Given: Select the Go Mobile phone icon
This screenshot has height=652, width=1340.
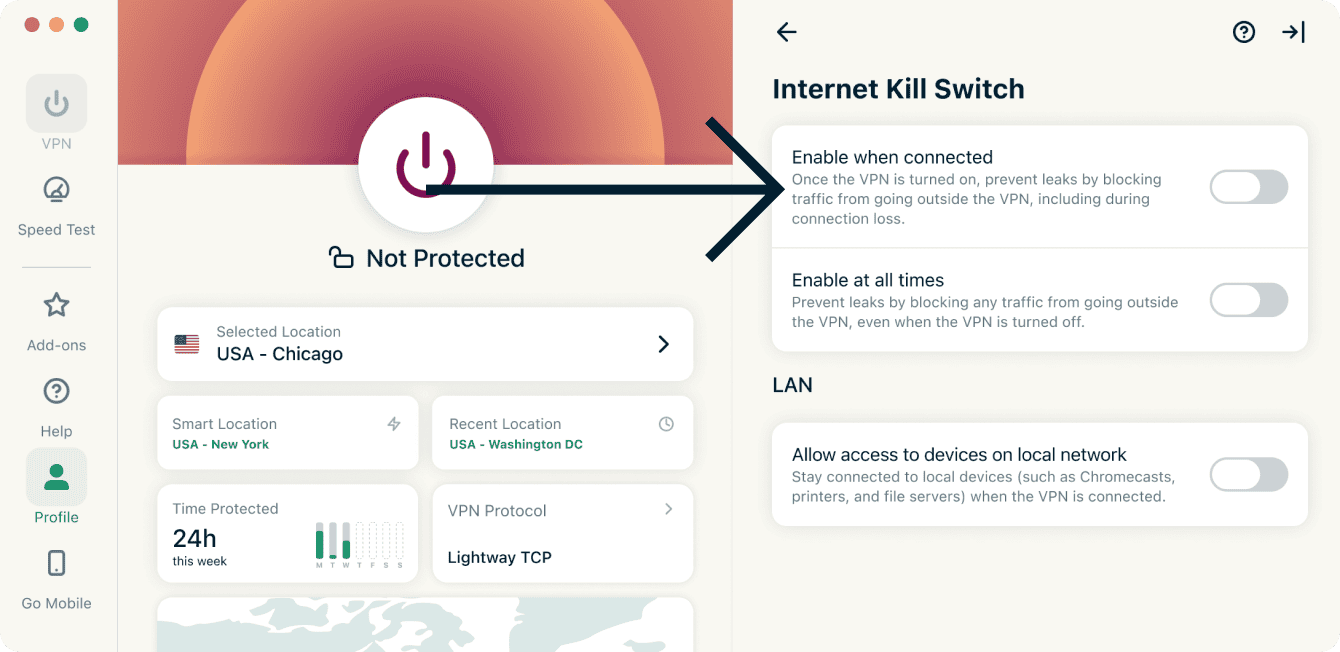Looking at the screenshot, I should point(56,563).
